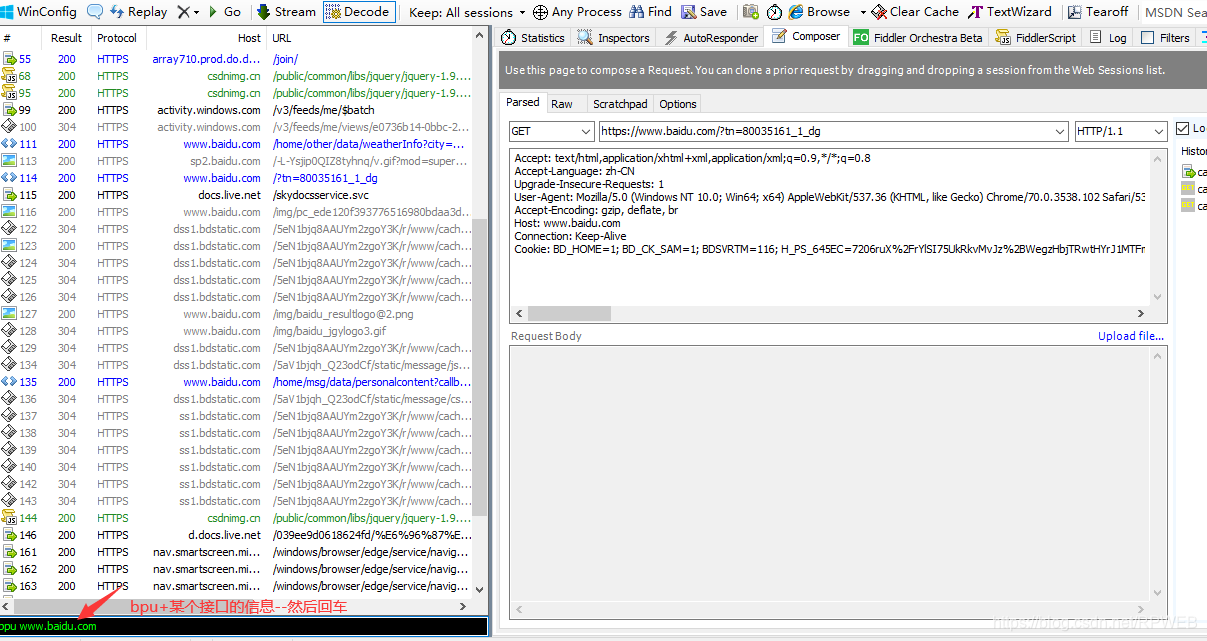
Task: Click Browse with Internet Explorer icon
Action: point(796,12)
